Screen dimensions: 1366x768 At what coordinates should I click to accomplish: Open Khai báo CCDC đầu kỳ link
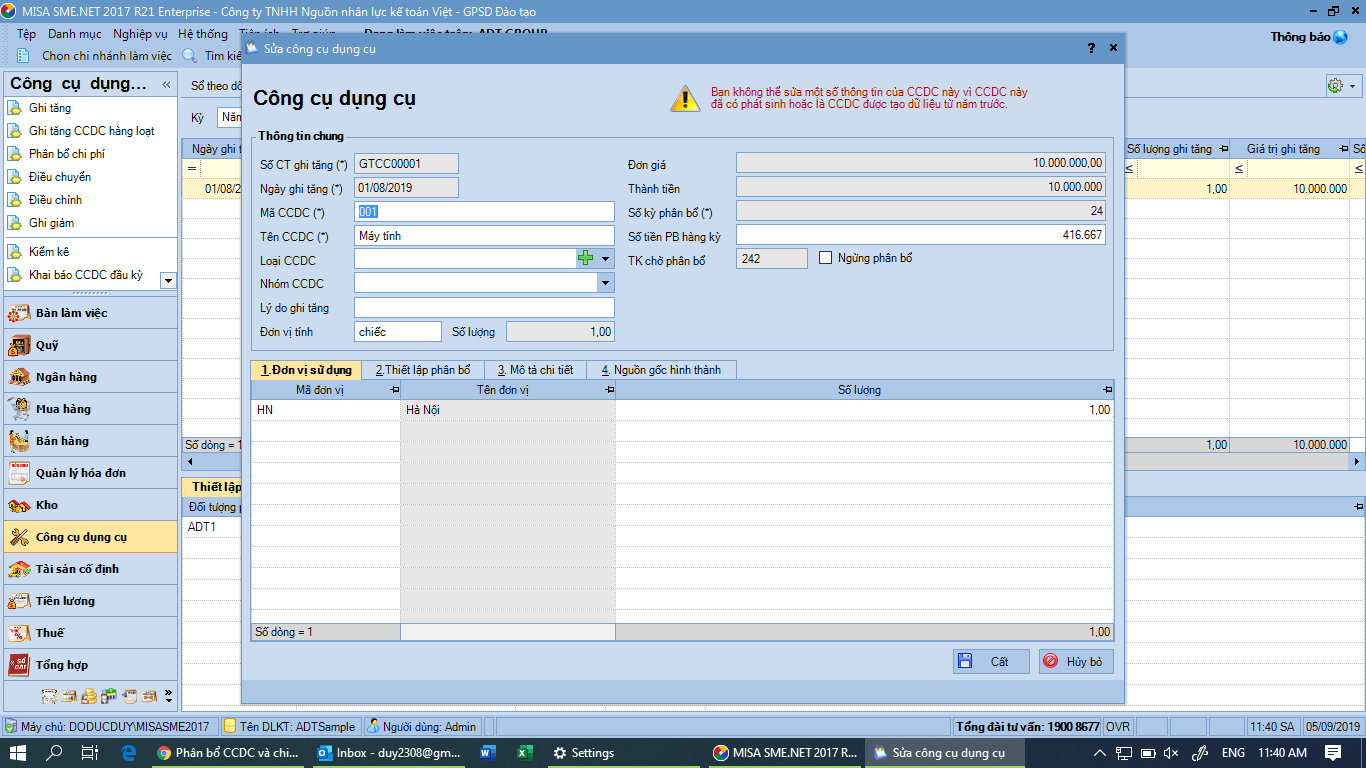(86, 275)
